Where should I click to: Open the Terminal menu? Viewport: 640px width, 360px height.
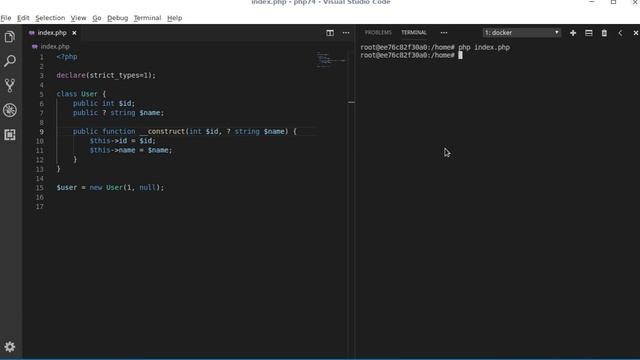point(147,18)
